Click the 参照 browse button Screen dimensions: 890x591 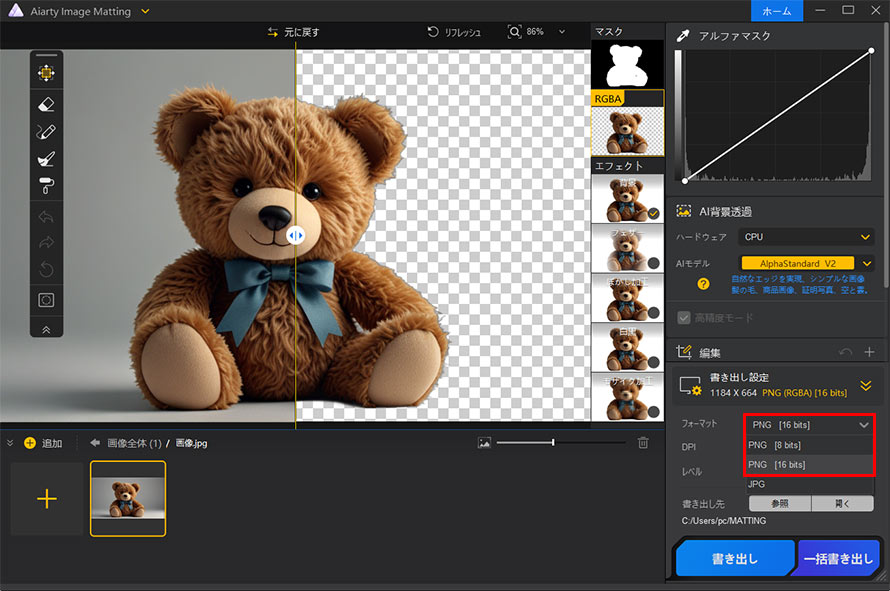point(779,503)
